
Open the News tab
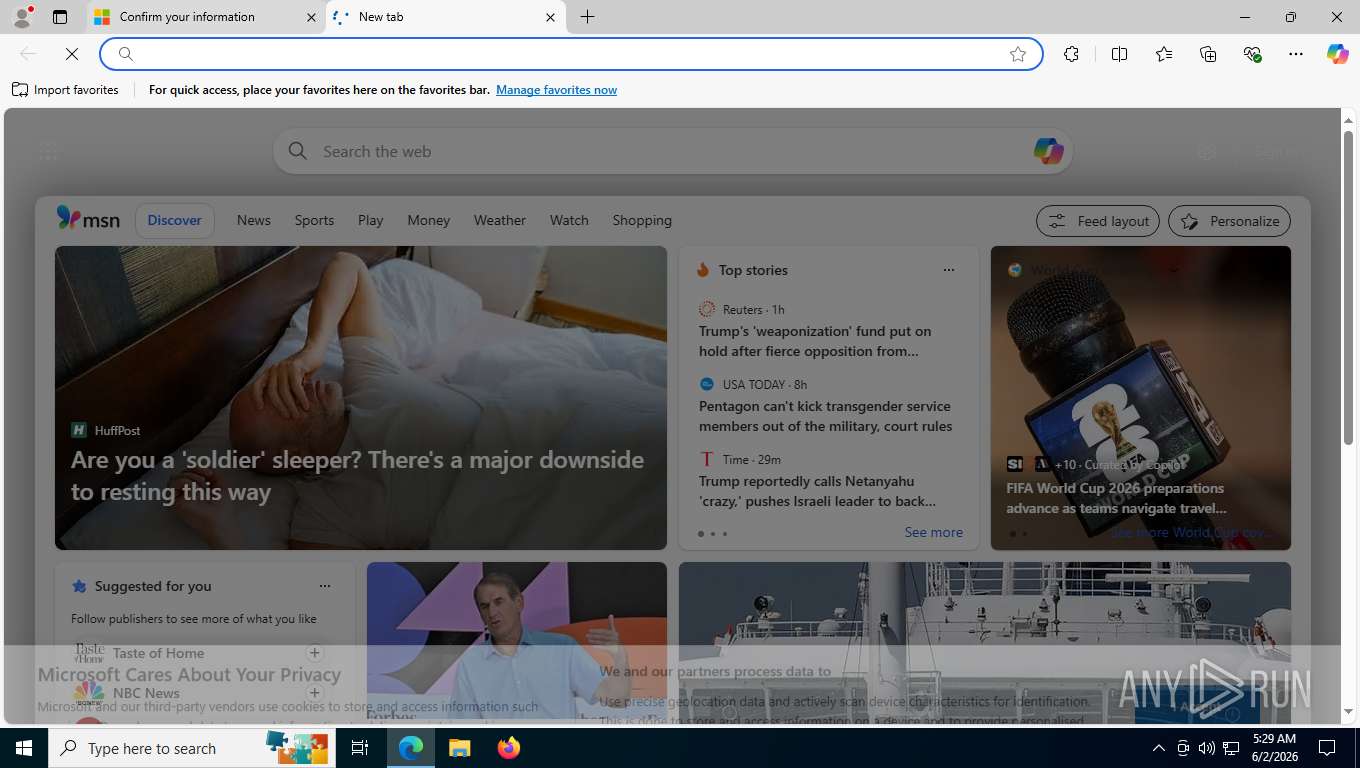(254, 220)
